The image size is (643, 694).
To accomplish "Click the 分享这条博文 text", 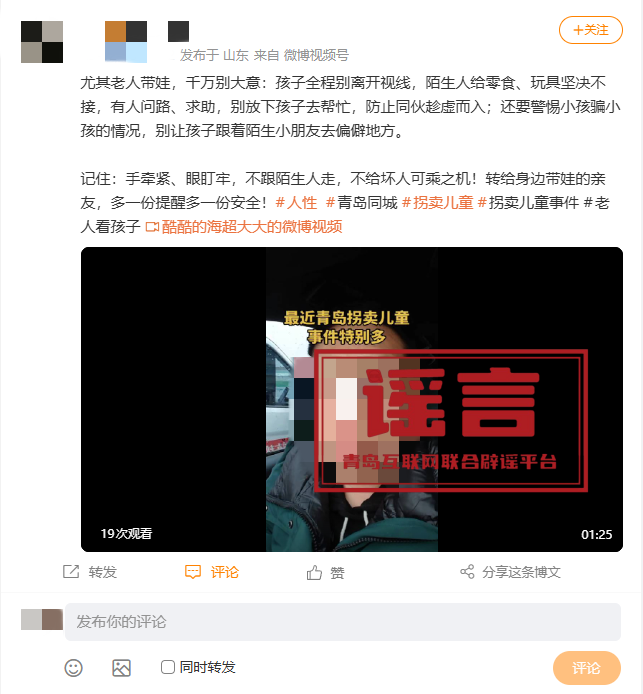I will click(x=521, y=572).
